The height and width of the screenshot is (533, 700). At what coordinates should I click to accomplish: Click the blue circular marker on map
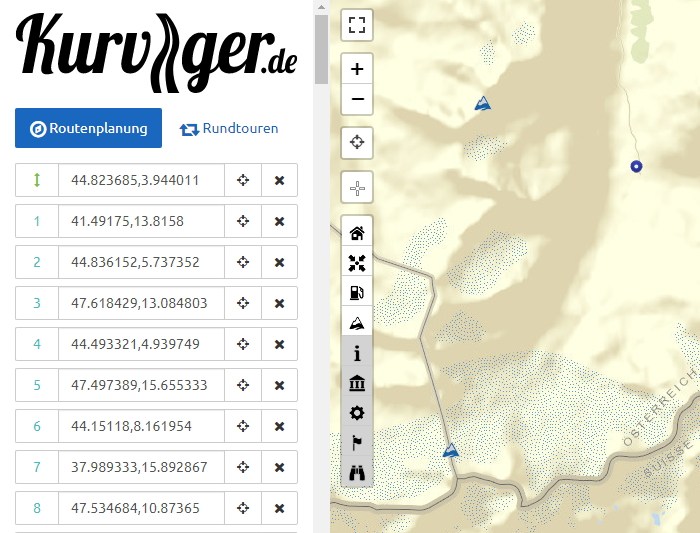(x=635, y=166)
